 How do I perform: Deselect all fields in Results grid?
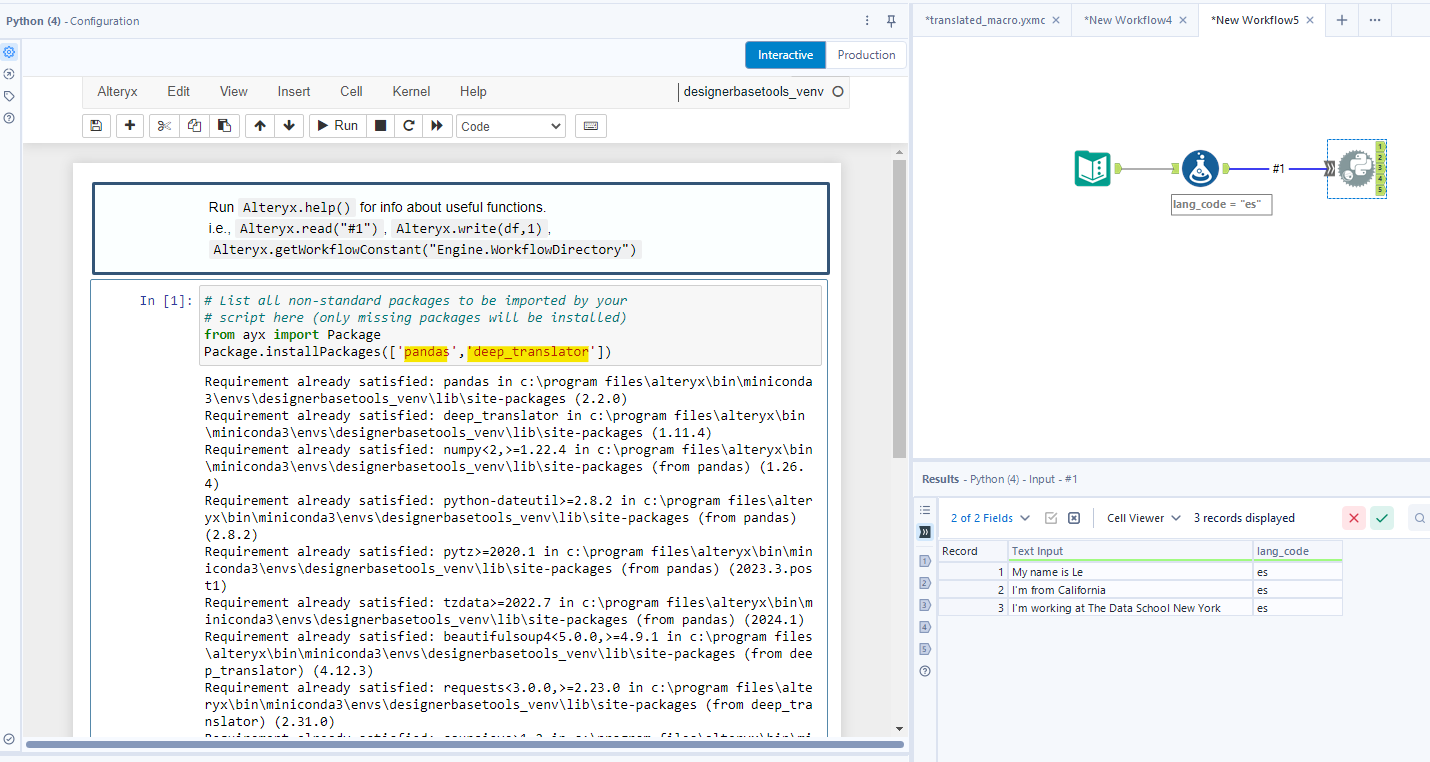pos(1074,518)
